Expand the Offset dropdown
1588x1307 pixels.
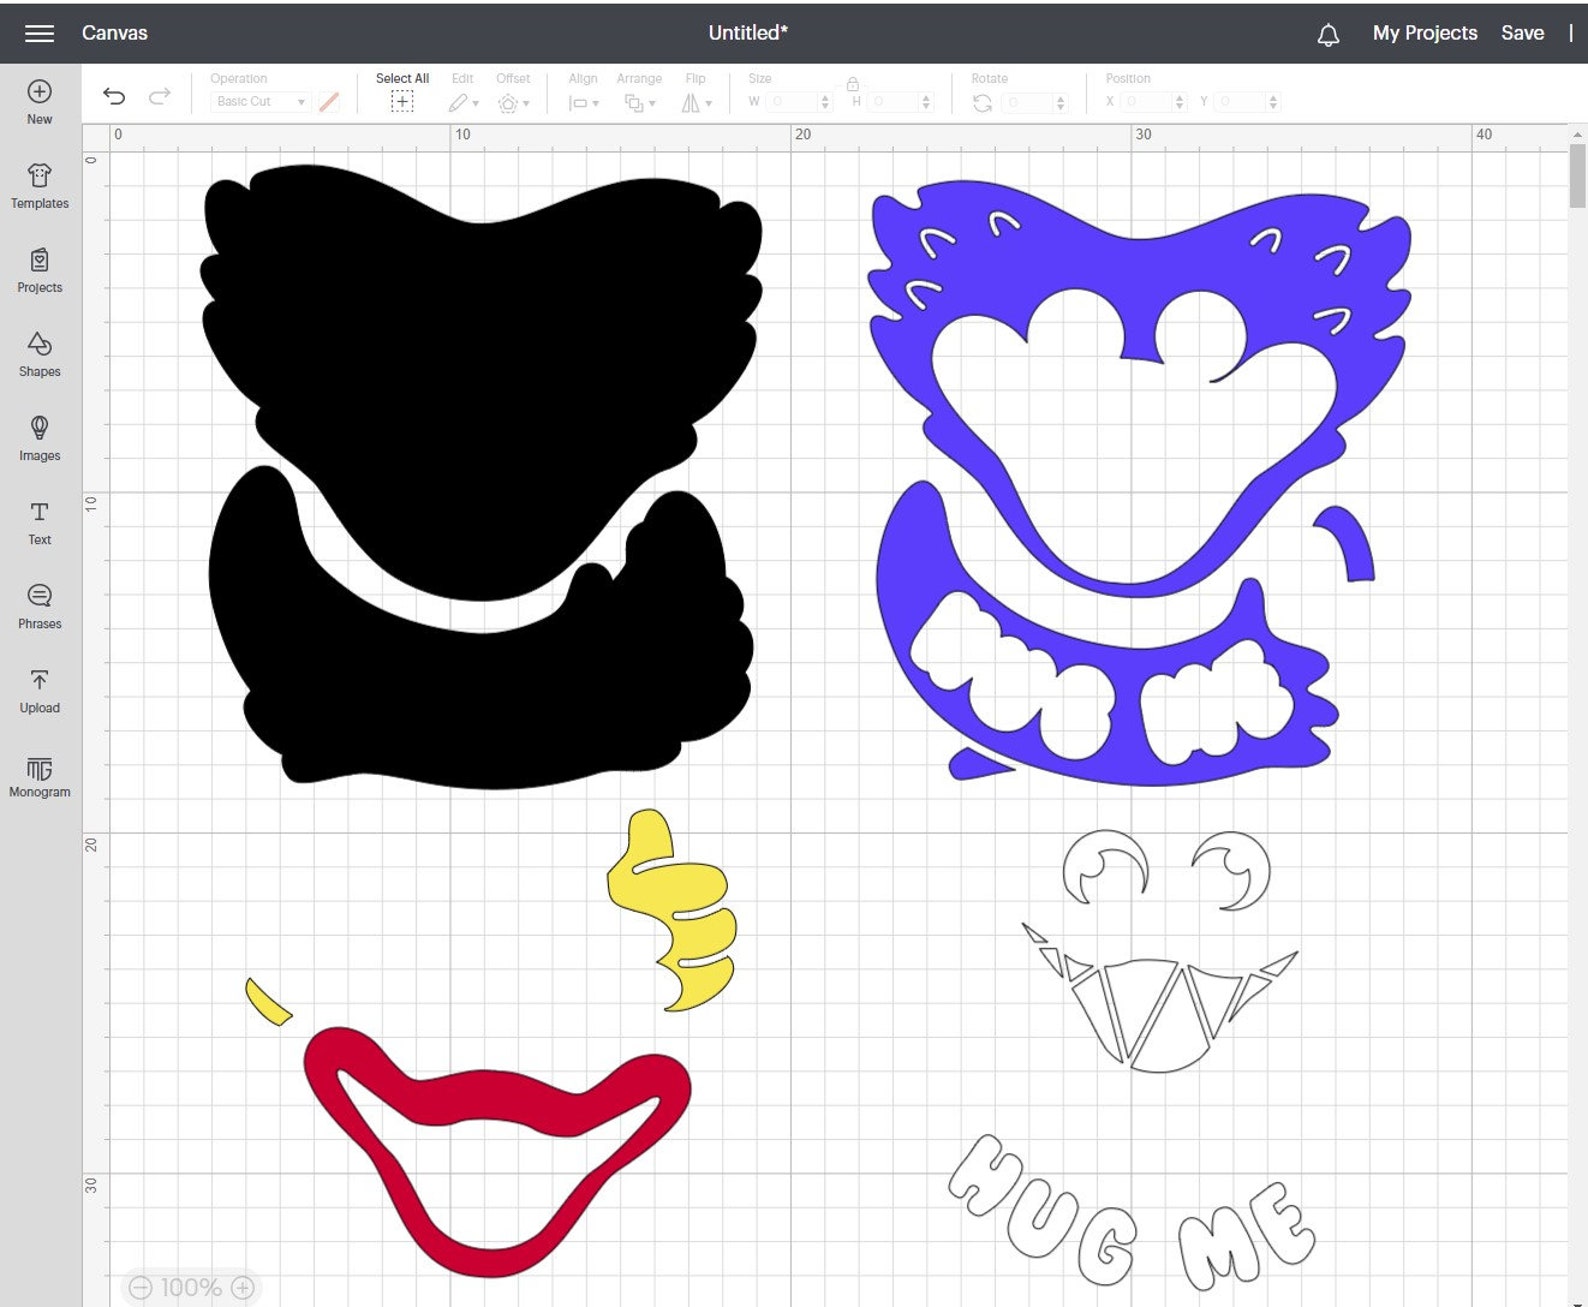513,102
